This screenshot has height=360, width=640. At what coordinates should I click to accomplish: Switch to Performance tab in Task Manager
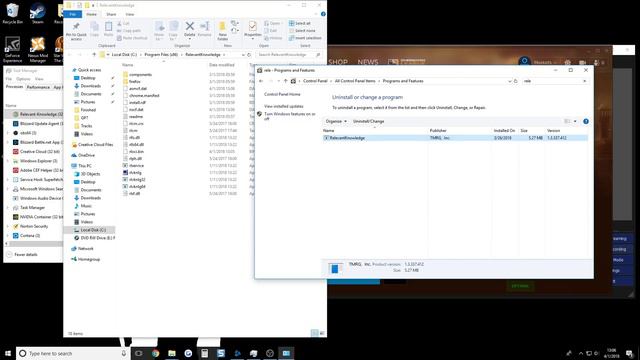tap(38, 87)
